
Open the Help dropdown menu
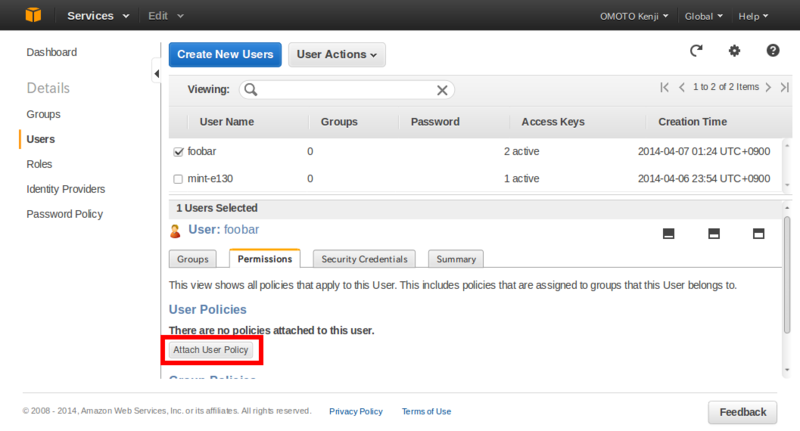(753, 16)
